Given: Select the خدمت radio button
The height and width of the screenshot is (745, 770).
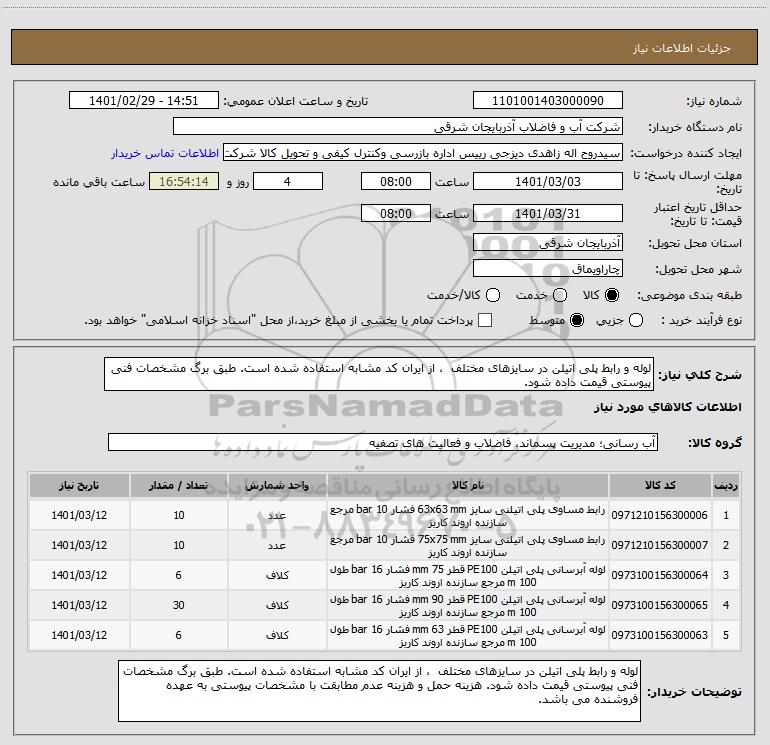Looking at the screenshot, I should pos(560,295).
